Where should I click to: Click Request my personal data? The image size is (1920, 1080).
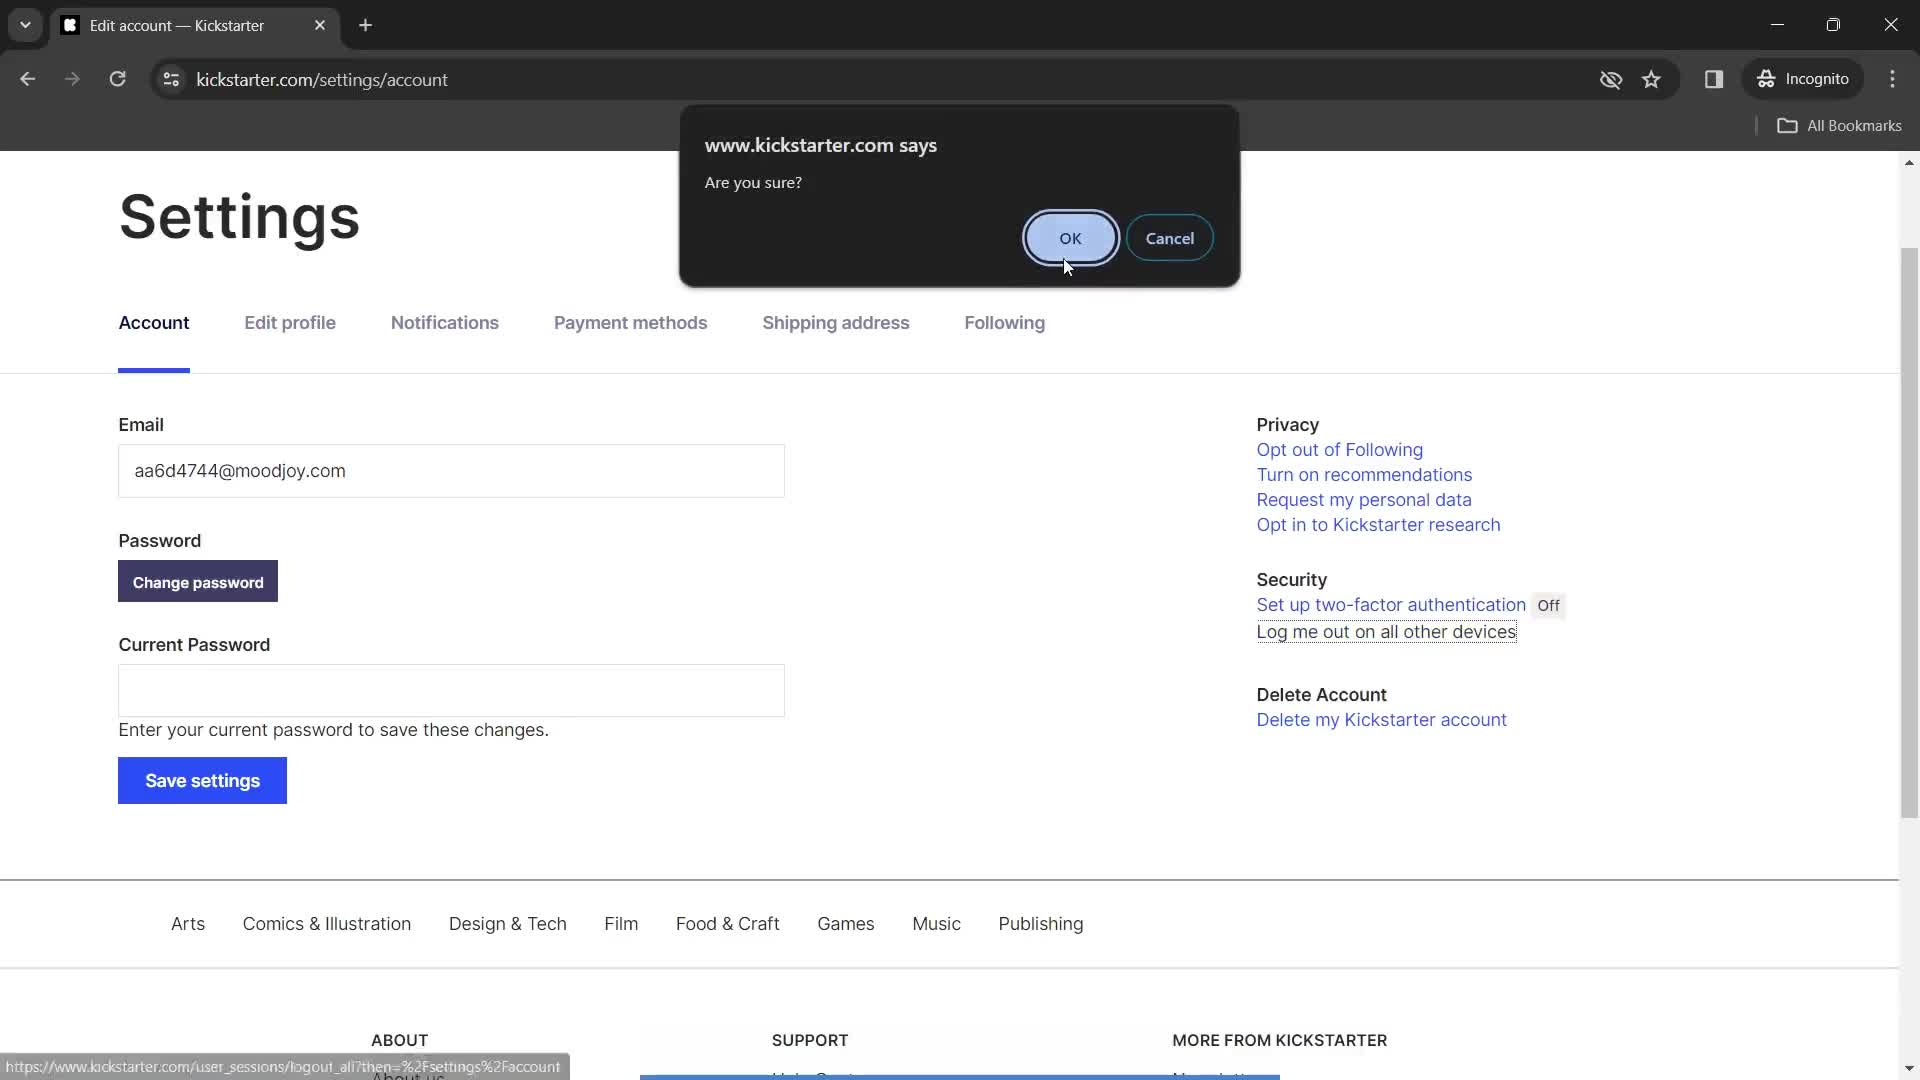coord(1363,500)
